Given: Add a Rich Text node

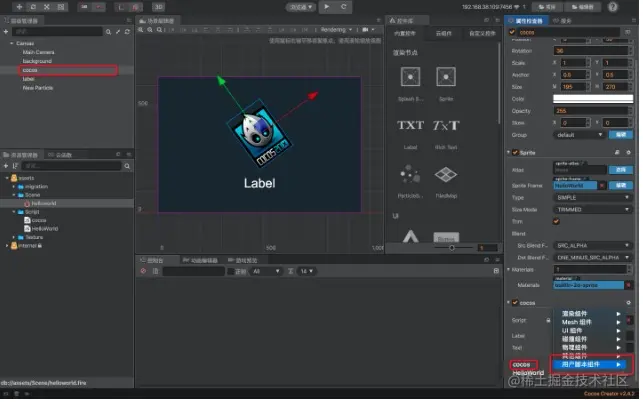Looking at the screenshot, I should point(446,125).
